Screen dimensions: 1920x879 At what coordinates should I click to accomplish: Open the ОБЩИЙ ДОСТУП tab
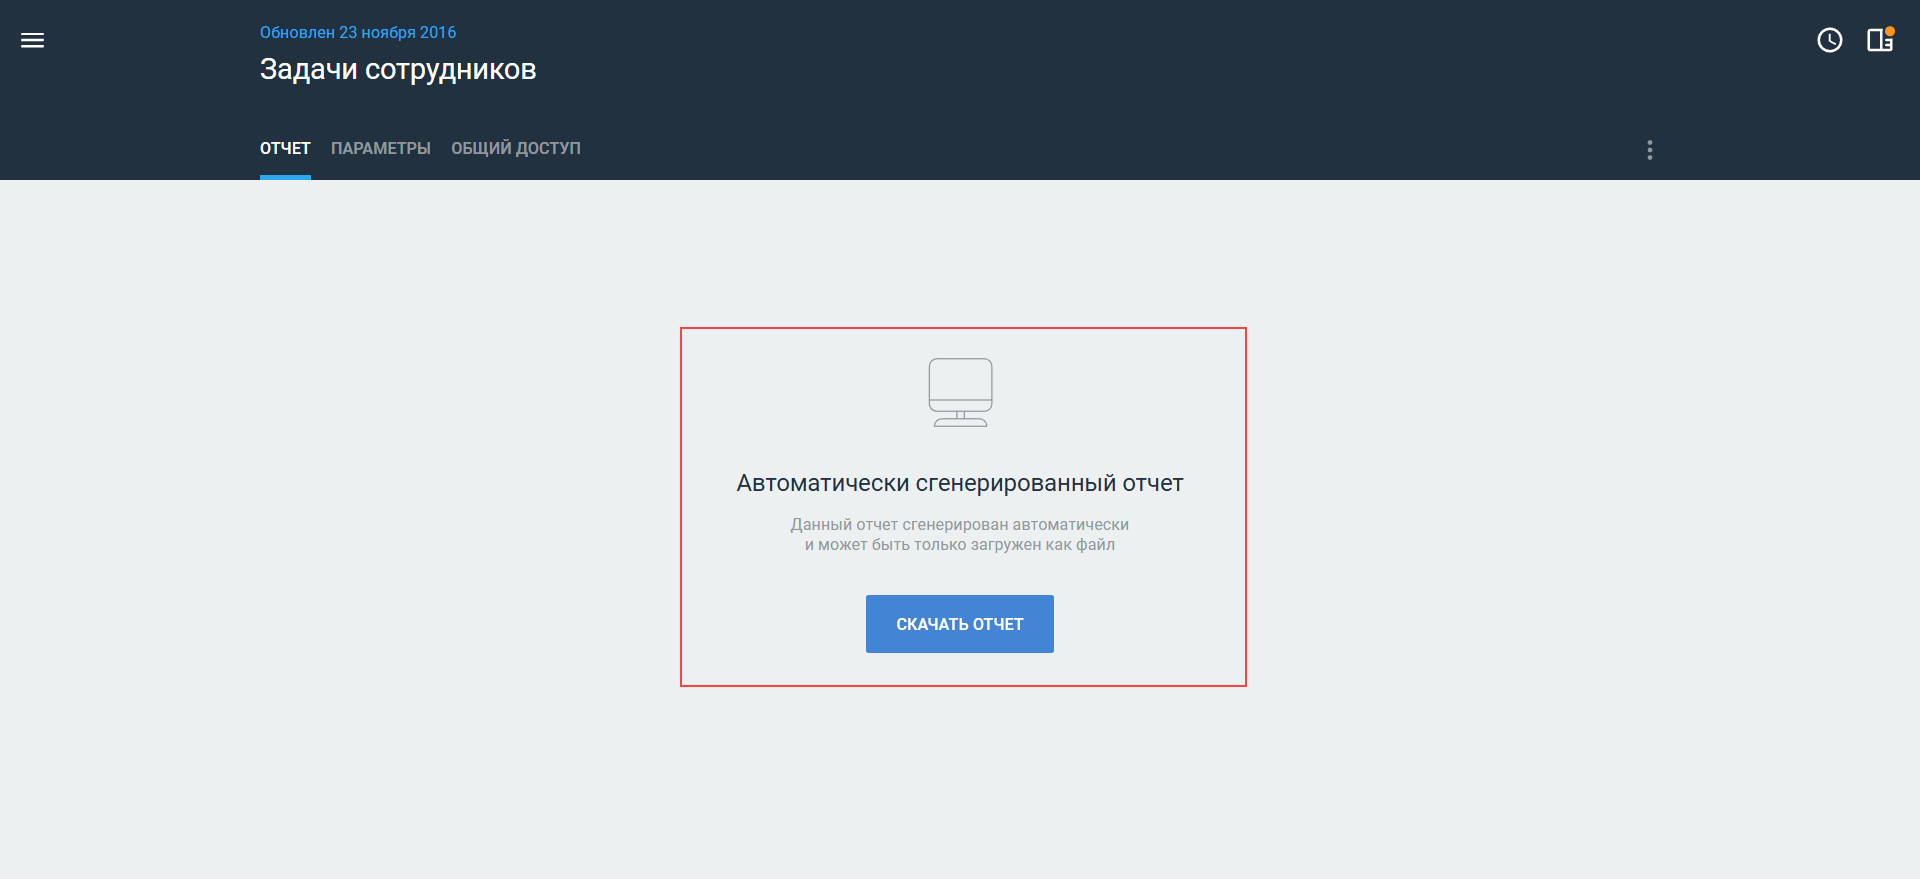pyautogui.click(x=516, y=148)
